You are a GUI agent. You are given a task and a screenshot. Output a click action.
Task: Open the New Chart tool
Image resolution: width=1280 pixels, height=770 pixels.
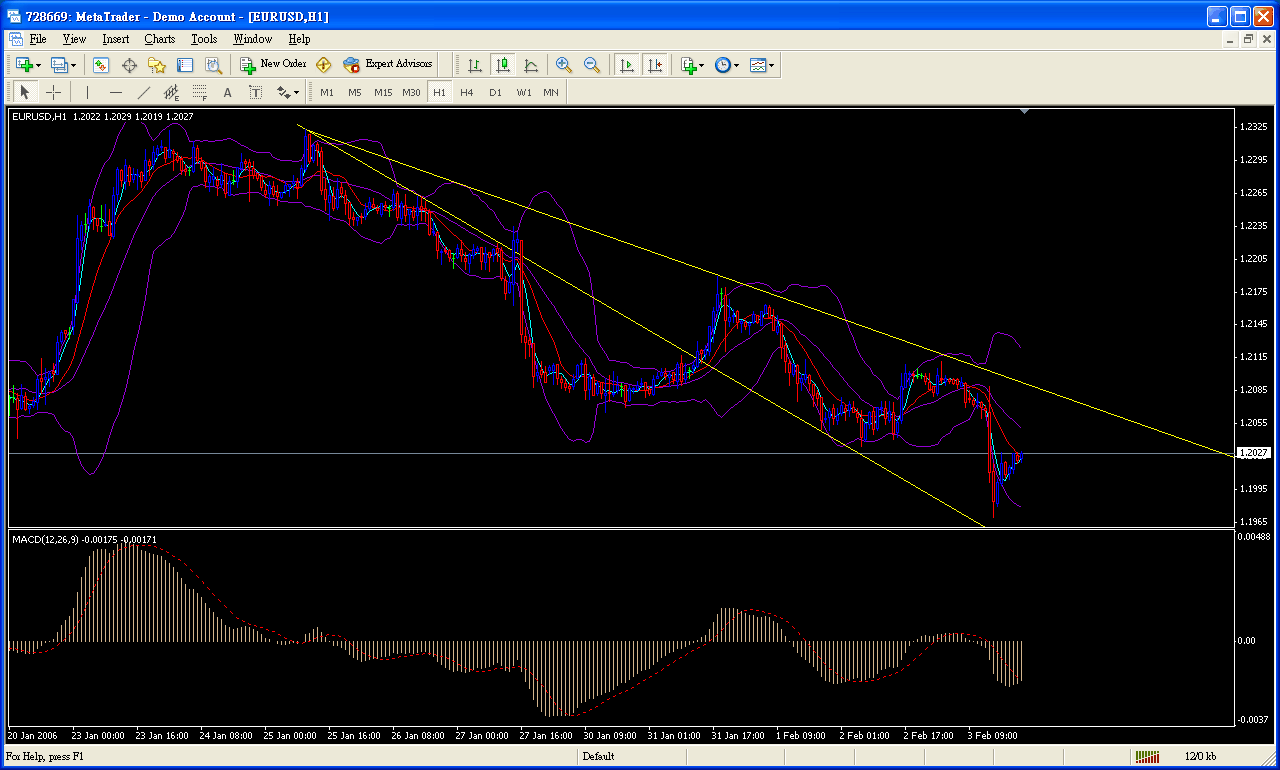pyautogui.click(x=24, y=65)
